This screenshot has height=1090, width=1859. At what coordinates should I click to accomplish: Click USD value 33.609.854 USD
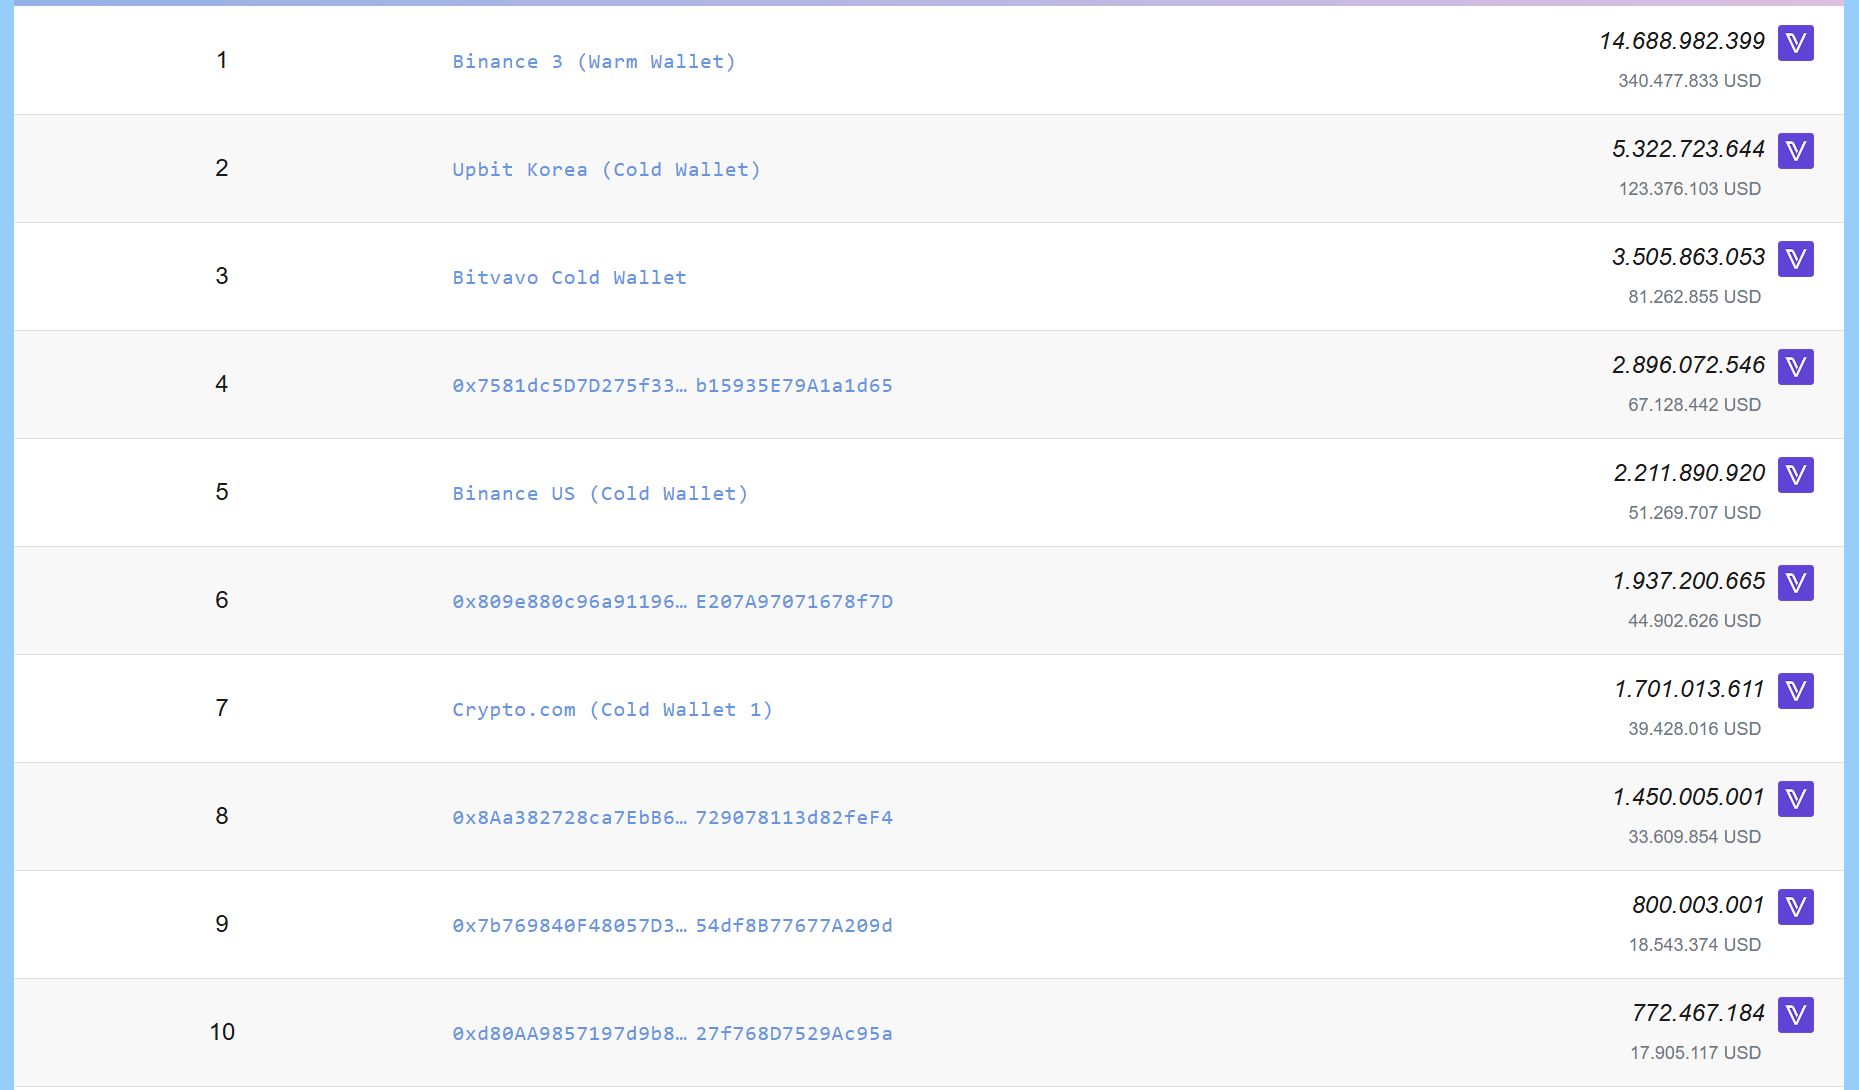[x=1695, y=837]
